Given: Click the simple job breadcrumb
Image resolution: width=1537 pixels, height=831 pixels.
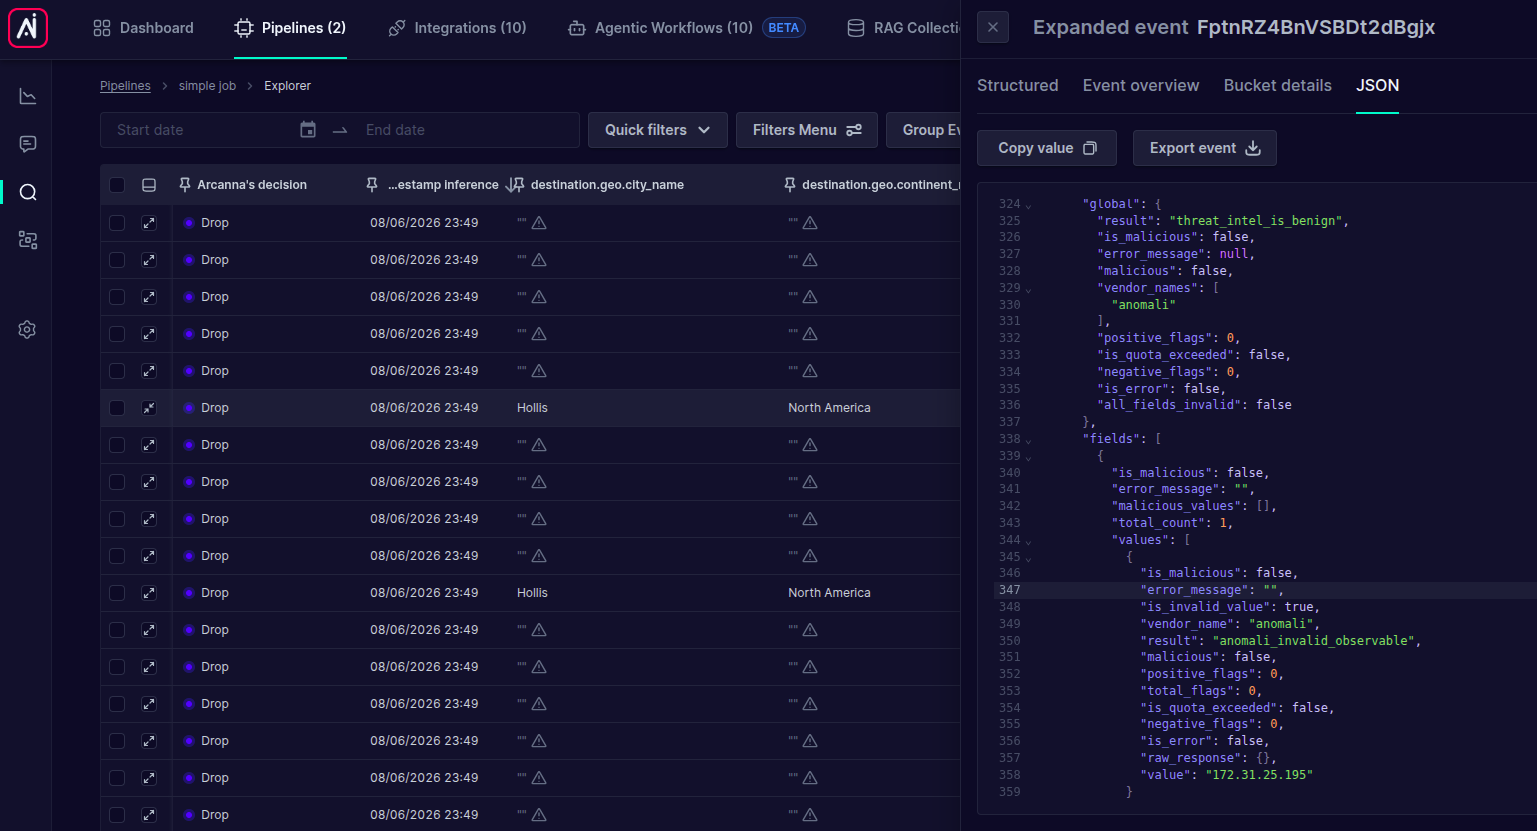Looking at the screenshot, I should point(207,86).
